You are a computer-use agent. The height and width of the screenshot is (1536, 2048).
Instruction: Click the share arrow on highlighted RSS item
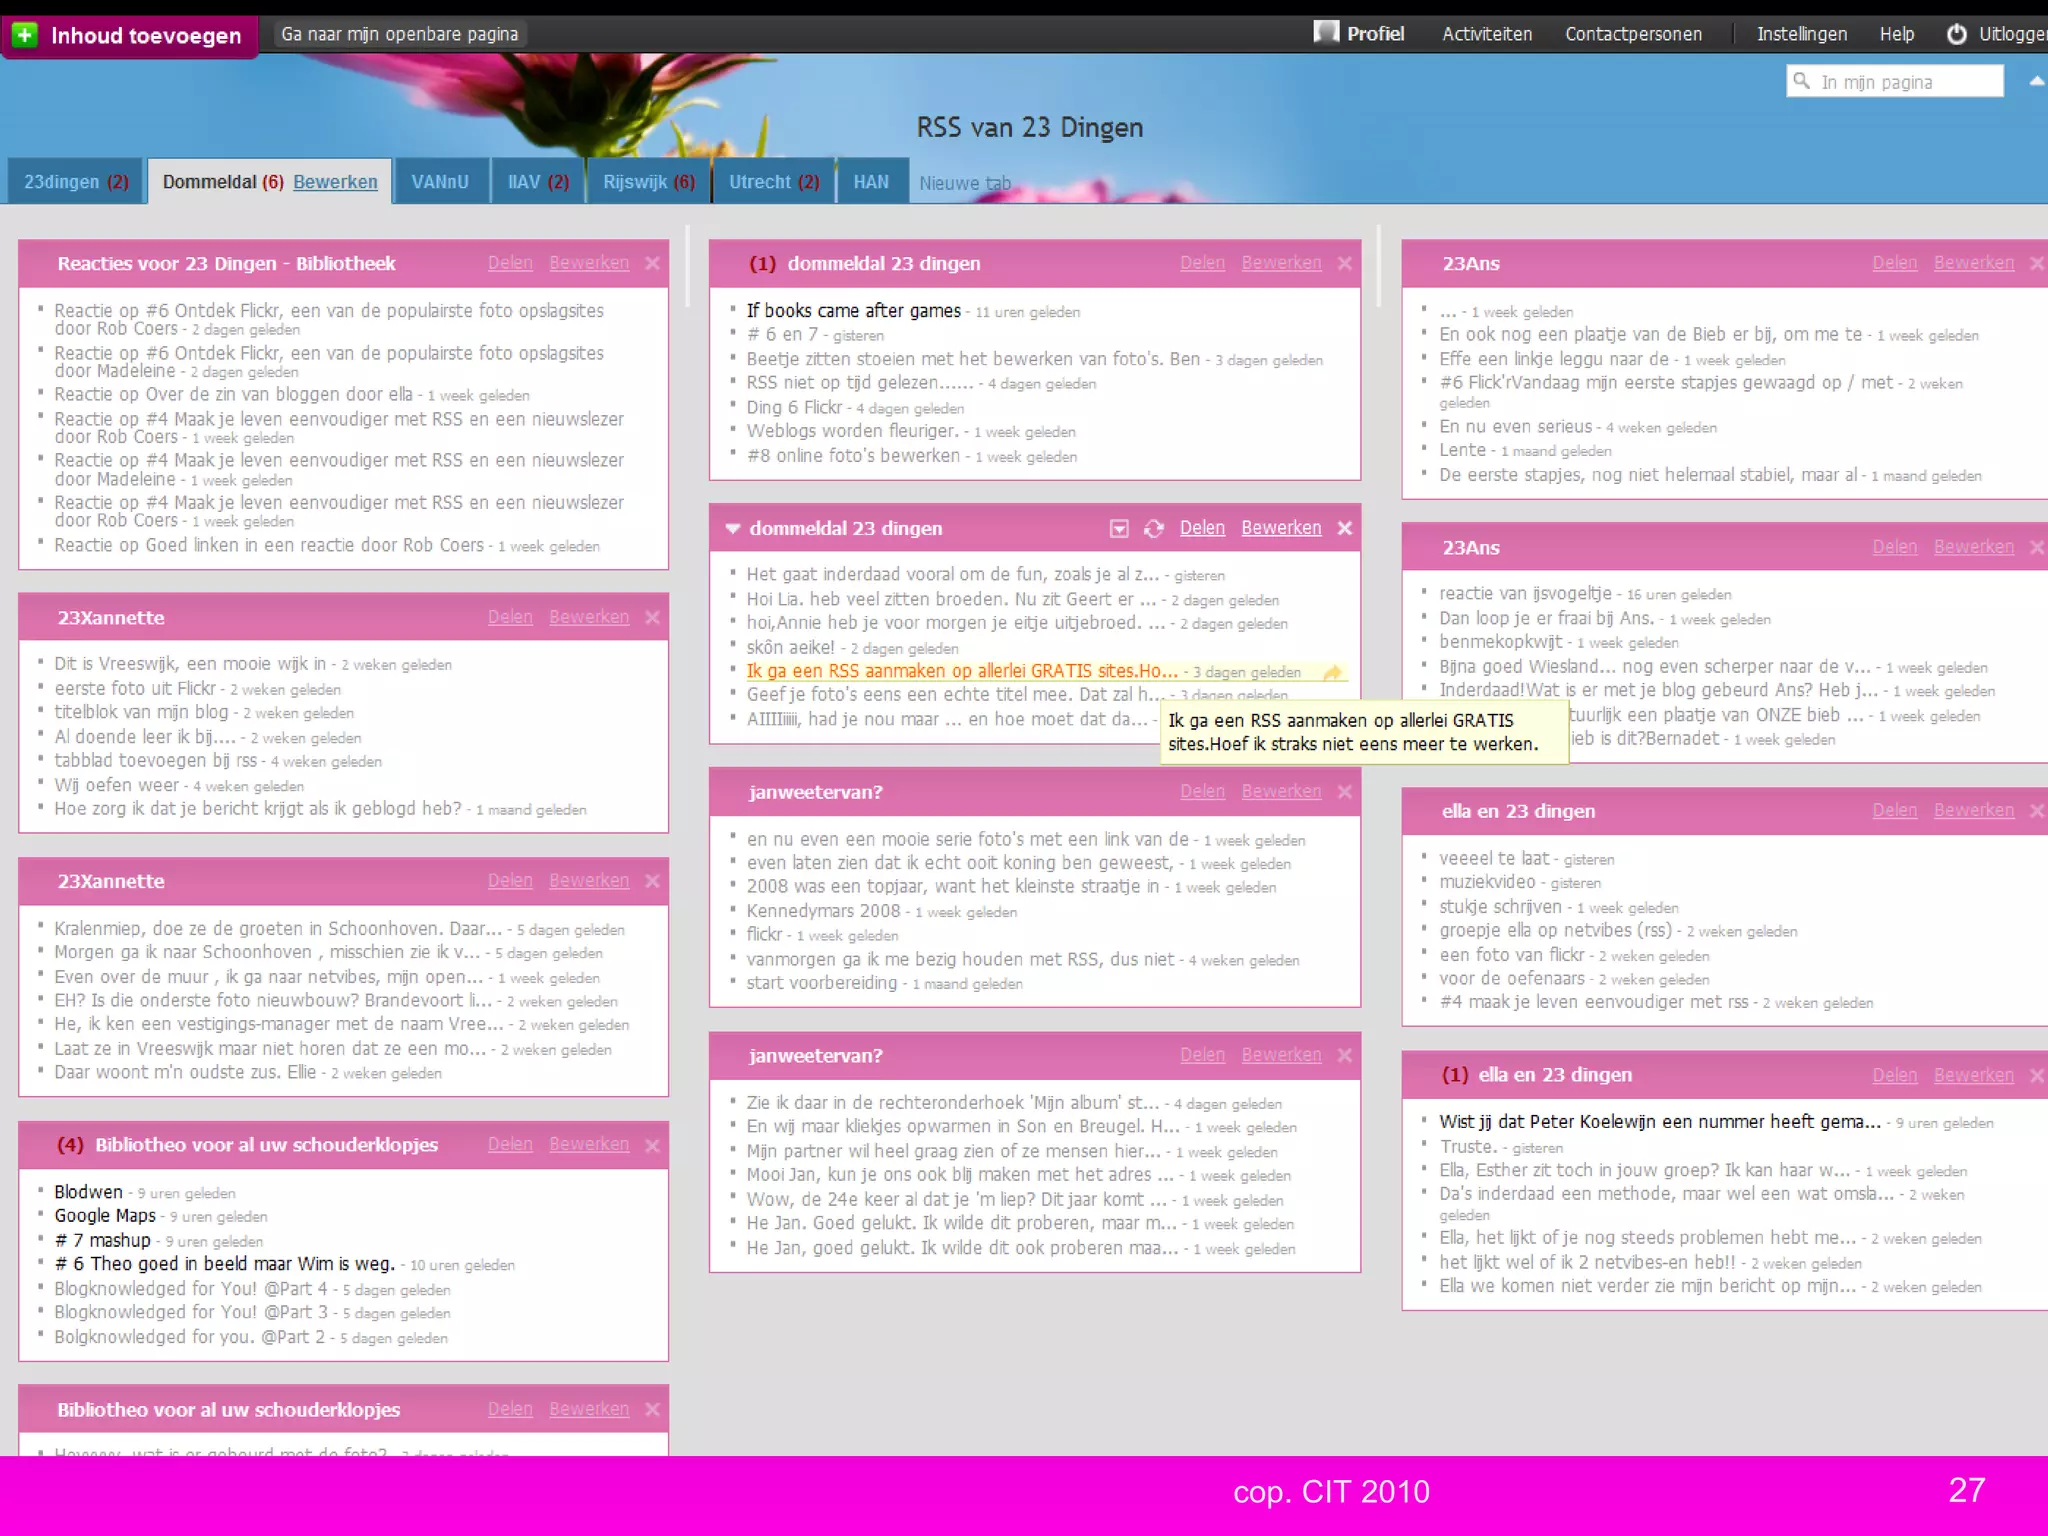pyautogui.click(x=1332, y=673)
